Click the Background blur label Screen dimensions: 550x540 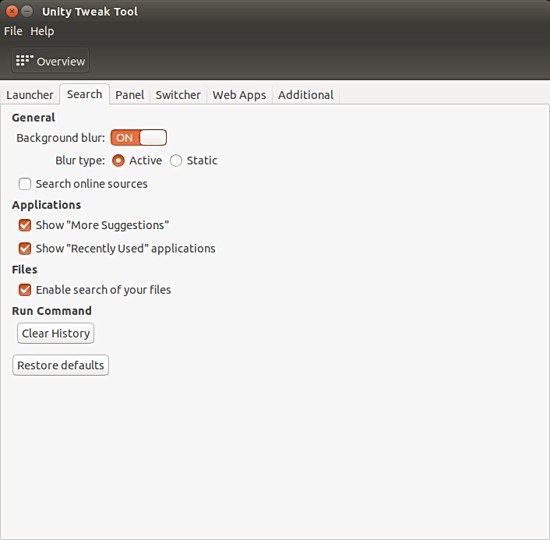tap(61, 138)
